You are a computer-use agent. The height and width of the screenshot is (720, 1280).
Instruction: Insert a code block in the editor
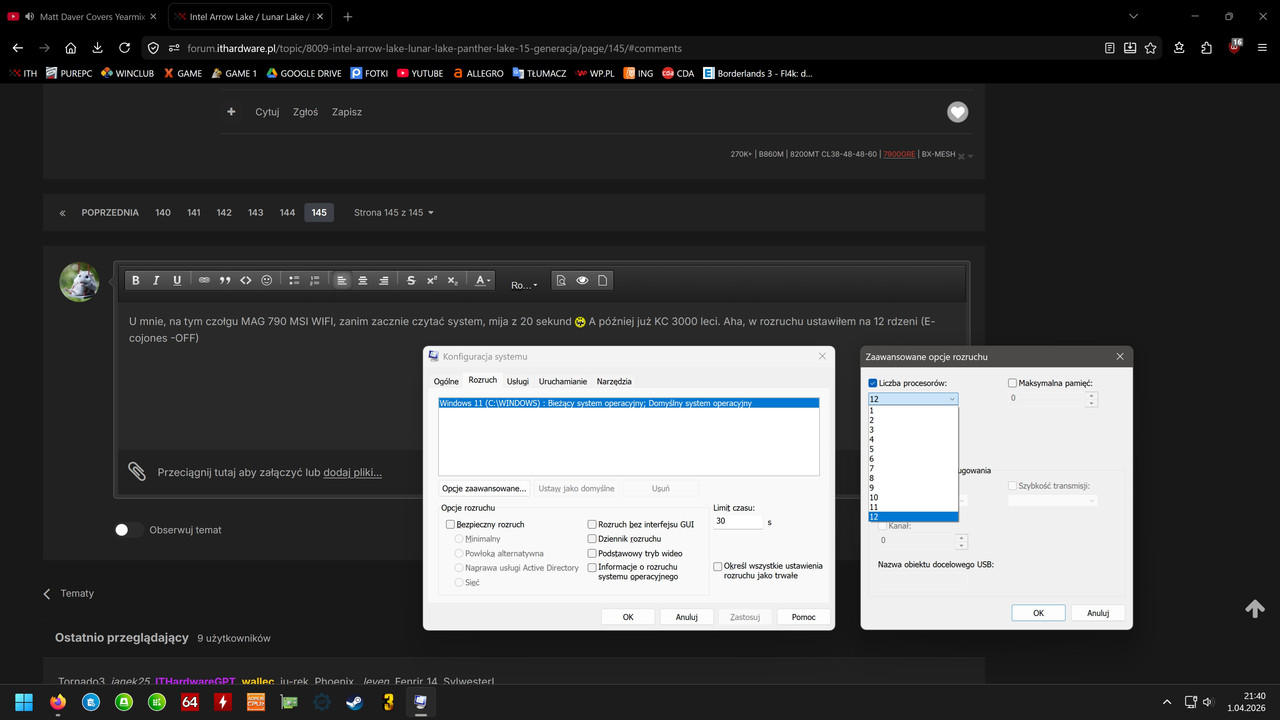click(x=246, y=281)
